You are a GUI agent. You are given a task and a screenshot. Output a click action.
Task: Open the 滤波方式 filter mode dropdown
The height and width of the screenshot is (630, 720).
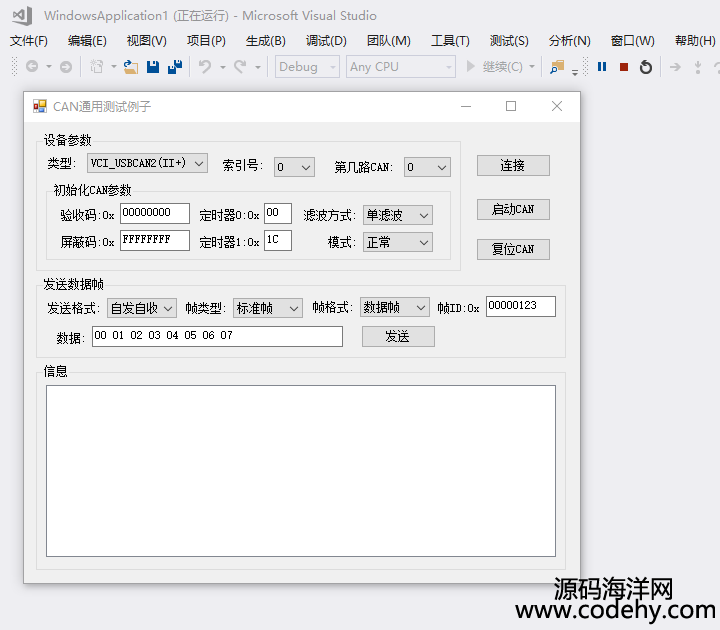pyautogui.click(x=398, y=215)
